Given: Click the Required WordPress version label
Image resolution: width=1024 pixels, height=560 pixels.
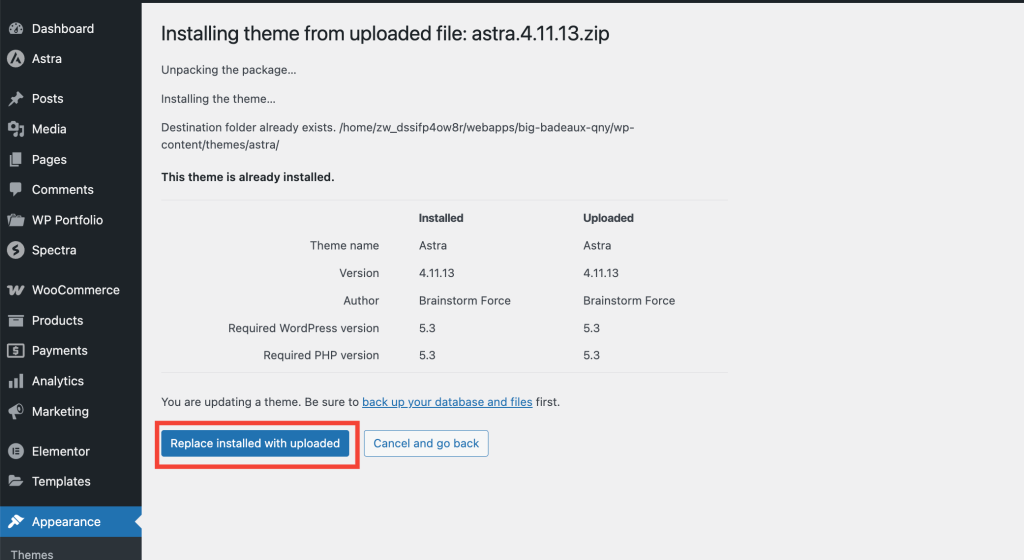Looking at the screenshot, I should coord(304,328).
